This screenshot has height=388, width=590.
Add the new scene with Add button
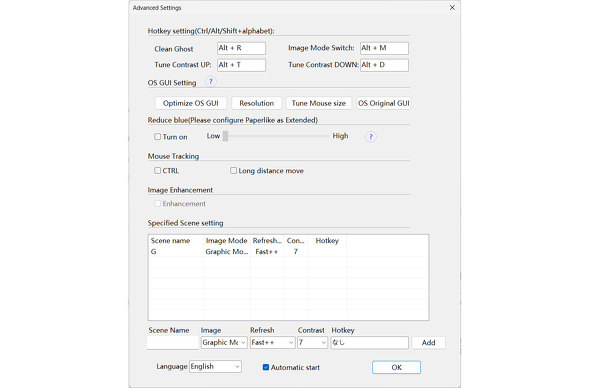pyautogui.click(x=429, y=342)
